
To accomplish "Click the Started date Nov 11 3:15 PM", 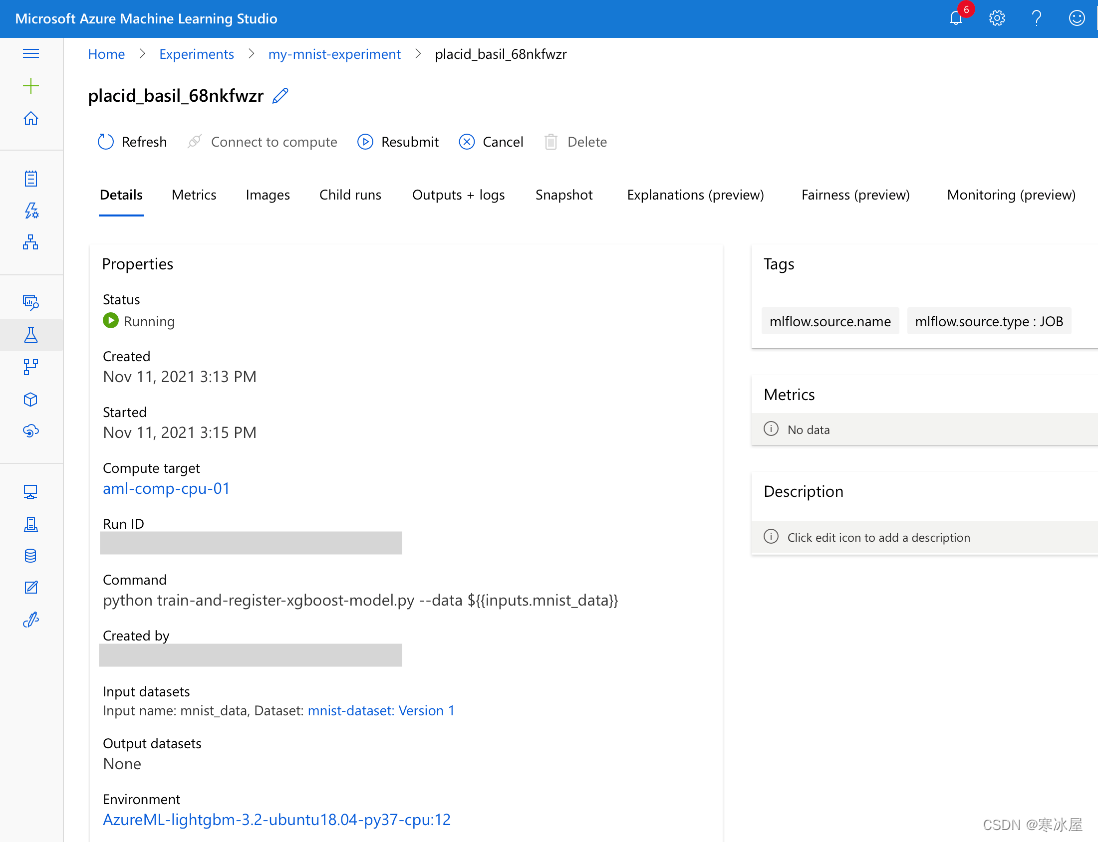I will (179, 433).
